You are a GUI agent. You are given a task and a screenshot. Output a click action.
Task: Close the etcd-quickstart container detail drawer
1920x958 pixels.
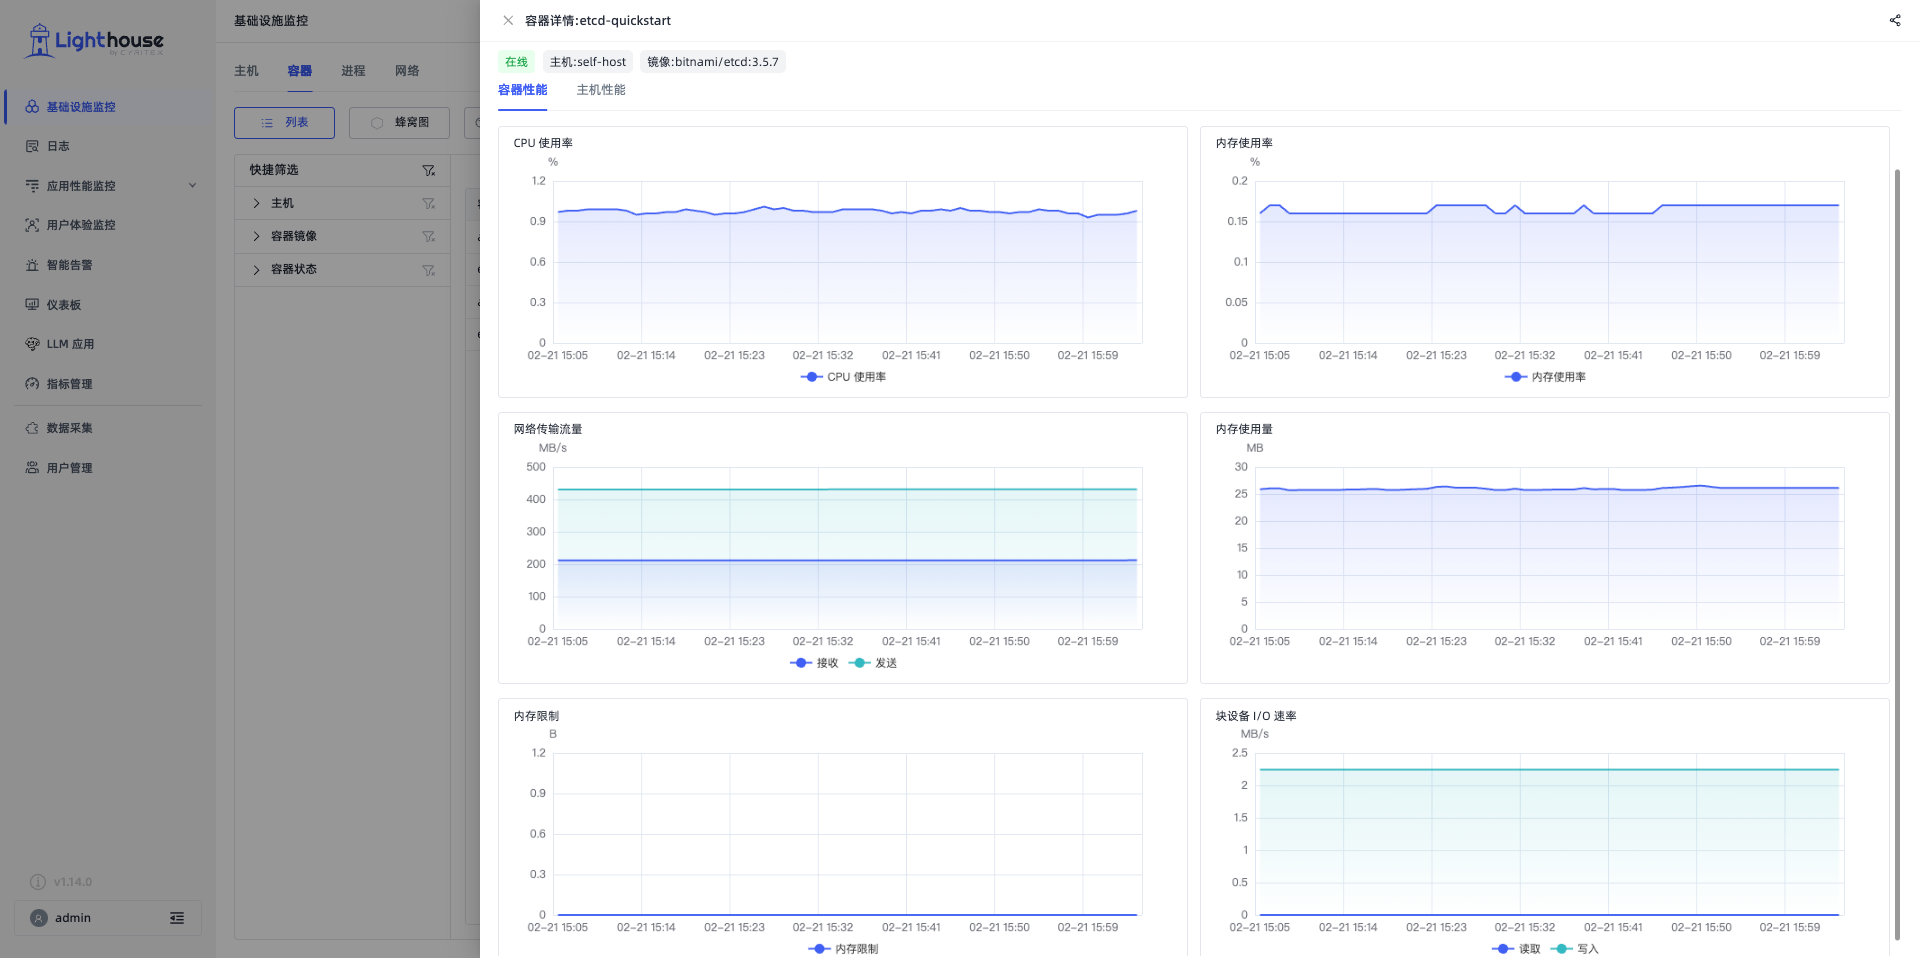coord(508,20)
